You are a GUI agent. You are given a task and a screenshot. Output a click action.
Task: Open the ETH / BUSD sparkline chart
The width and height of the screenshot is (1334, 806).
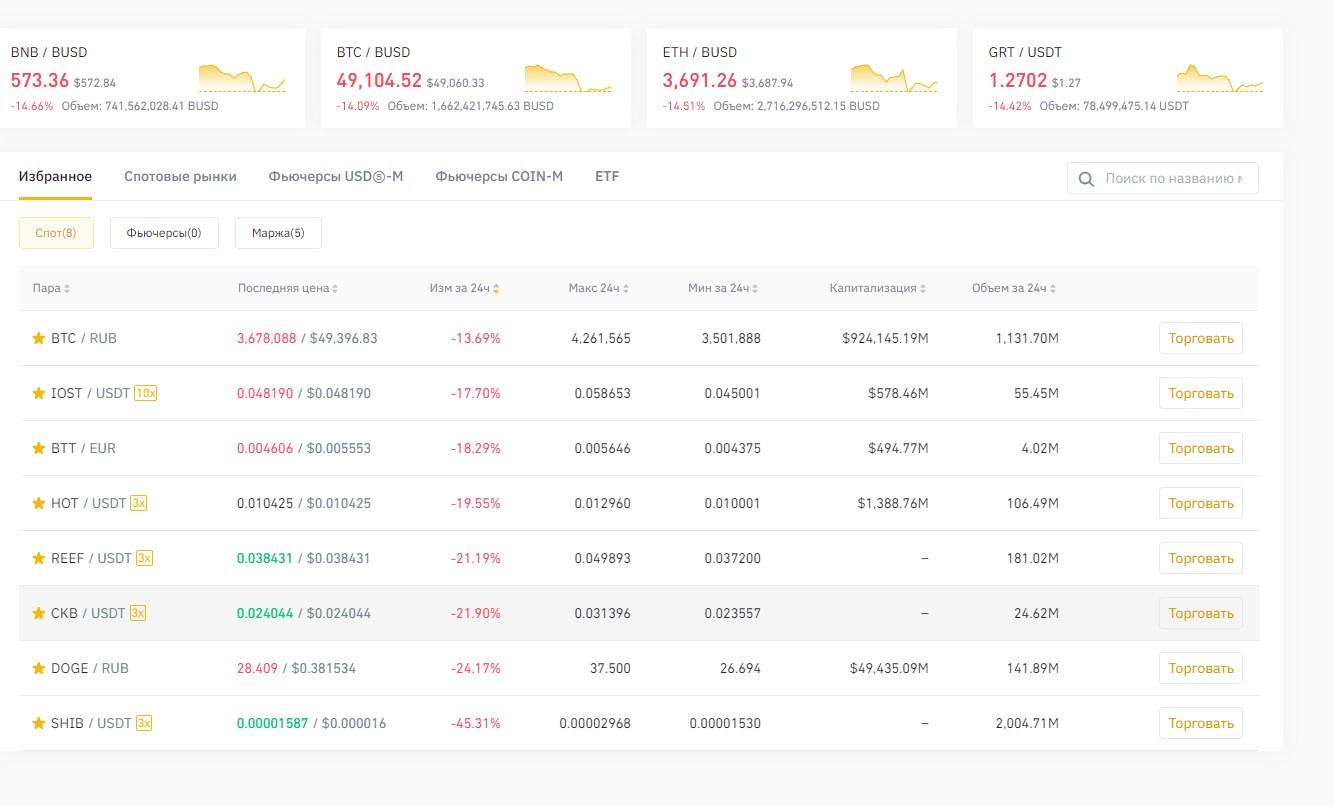point(894,78)
